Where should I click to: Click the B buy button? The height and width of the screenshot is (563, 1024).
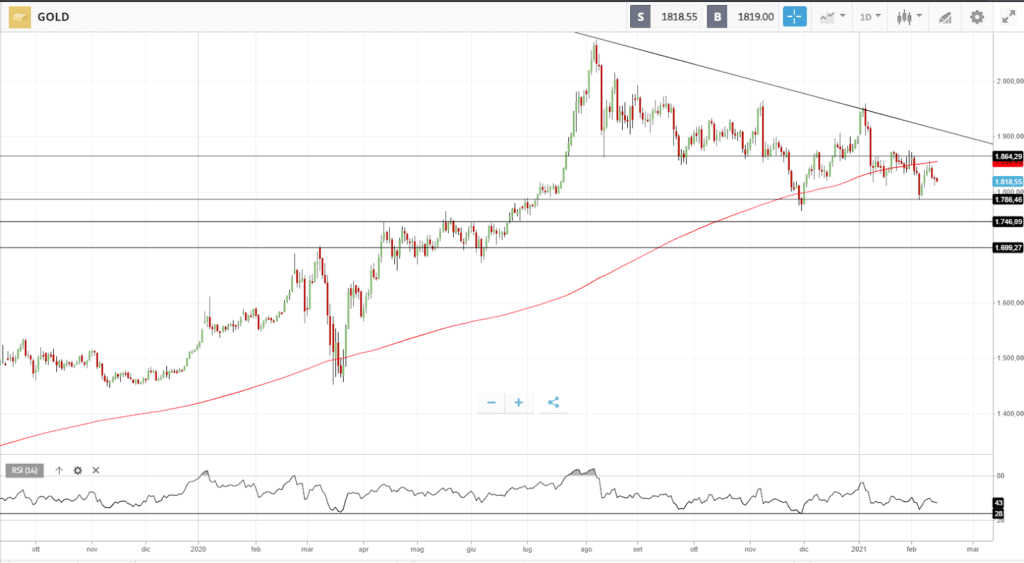pos(717,17)
